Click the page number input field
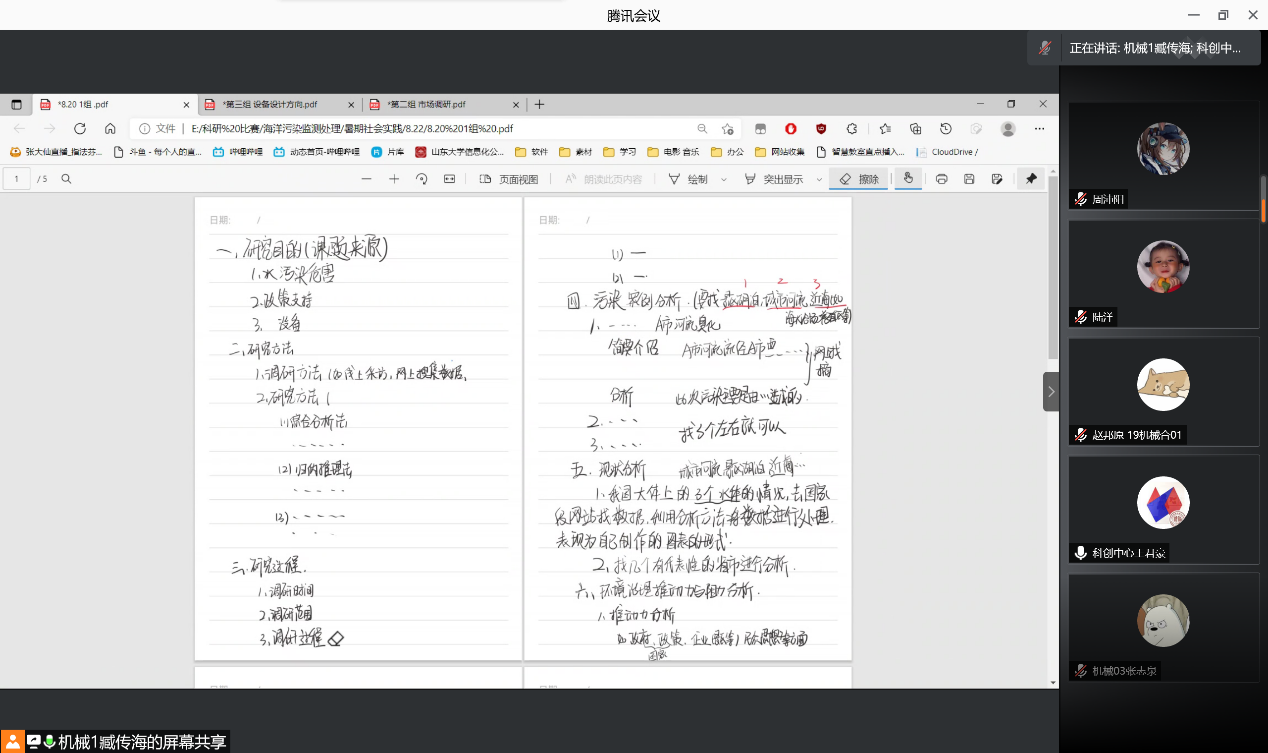Image resolution: width=1268 pixels, height=753 pixels. tap(17, 179)
